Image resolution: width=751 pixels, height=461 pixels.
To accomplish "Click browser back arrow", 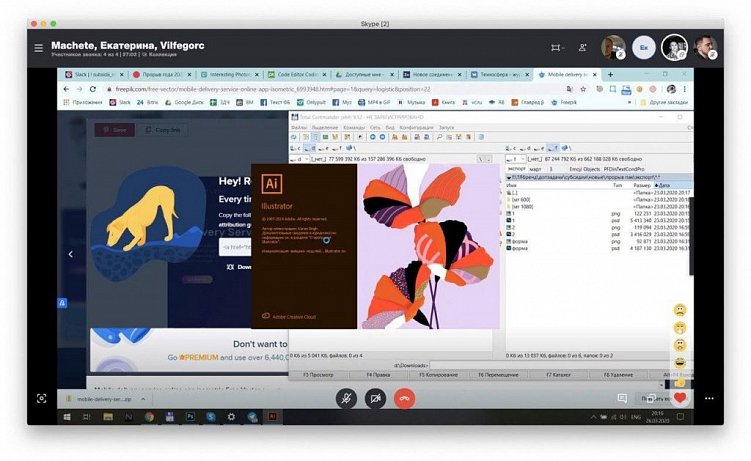I will [x=67, y=89].
